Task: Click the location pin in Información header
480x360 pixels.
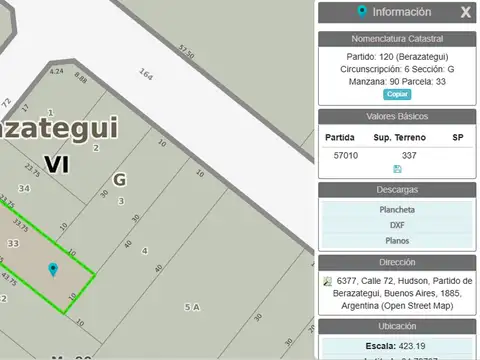Action: (362, 12)
